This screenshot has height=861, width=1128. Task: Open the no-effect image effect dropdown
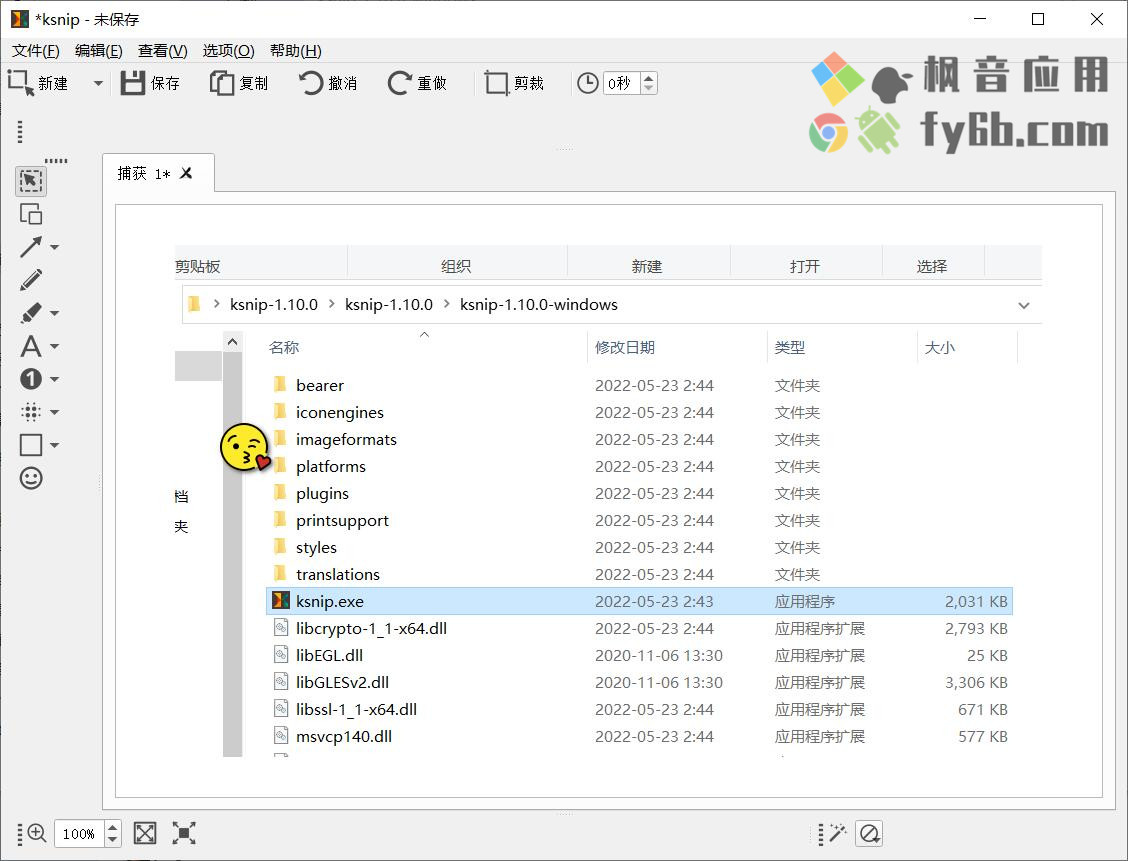[x=869, y=834]
